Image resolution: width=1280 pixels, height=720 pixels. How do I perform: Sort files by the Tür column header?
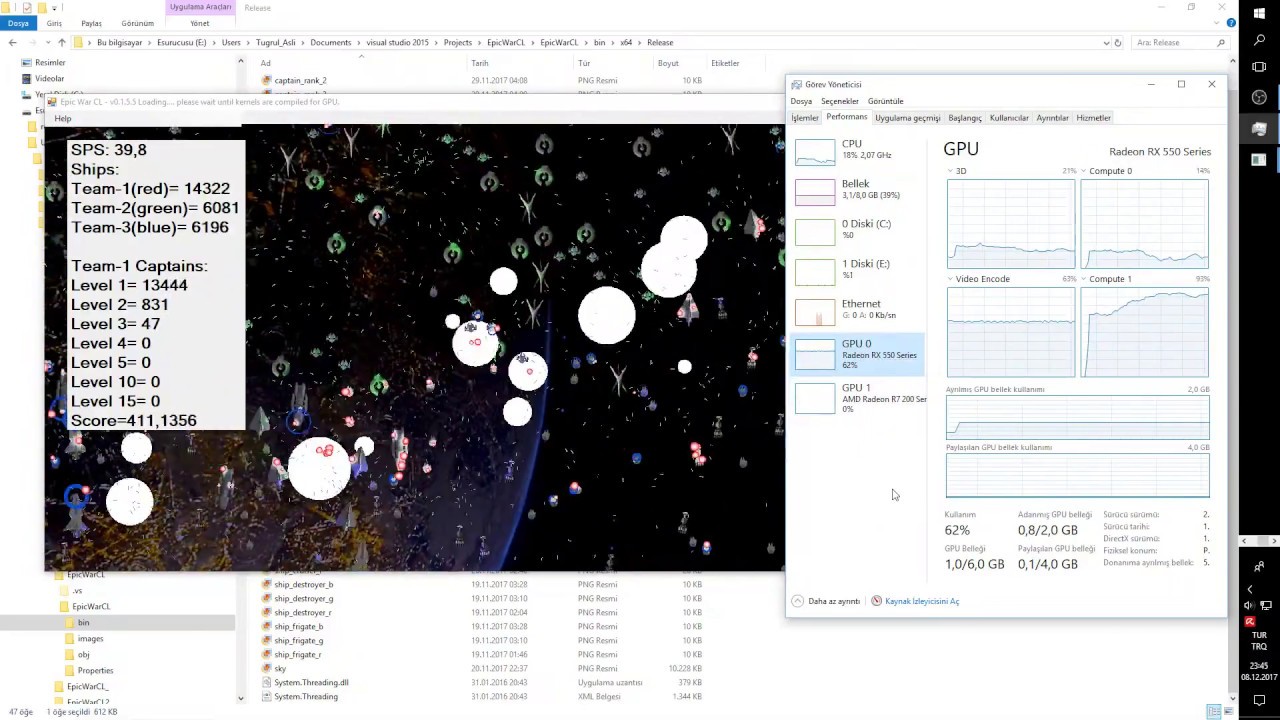pyautogui.click(x=584, y=63)
